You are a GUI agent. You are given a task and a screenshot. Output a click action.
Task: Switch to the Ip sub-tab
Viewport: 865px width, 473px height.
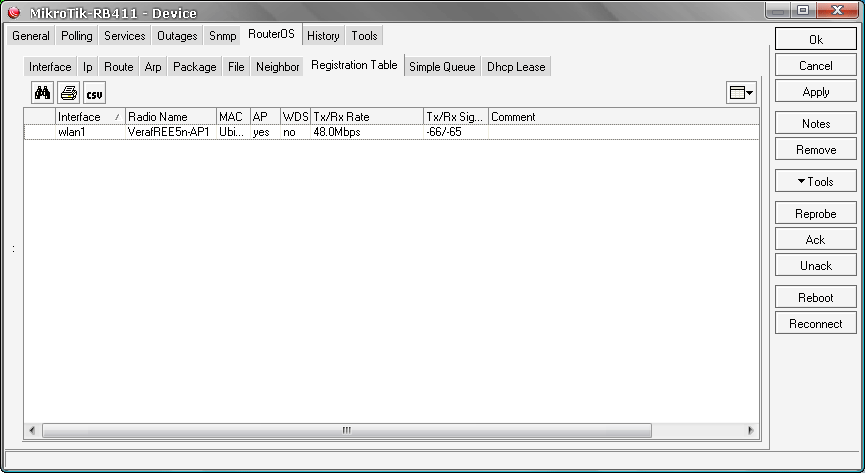(x=88, y=67)
